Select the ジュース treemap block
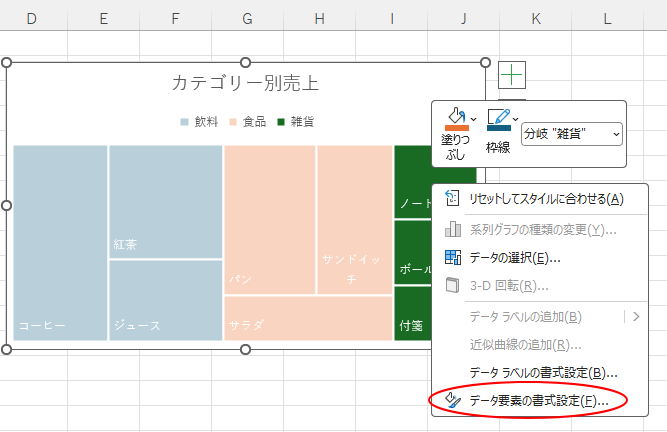Image resolution: width=667 pixels, height=432 pixels. tap(166, 300)
